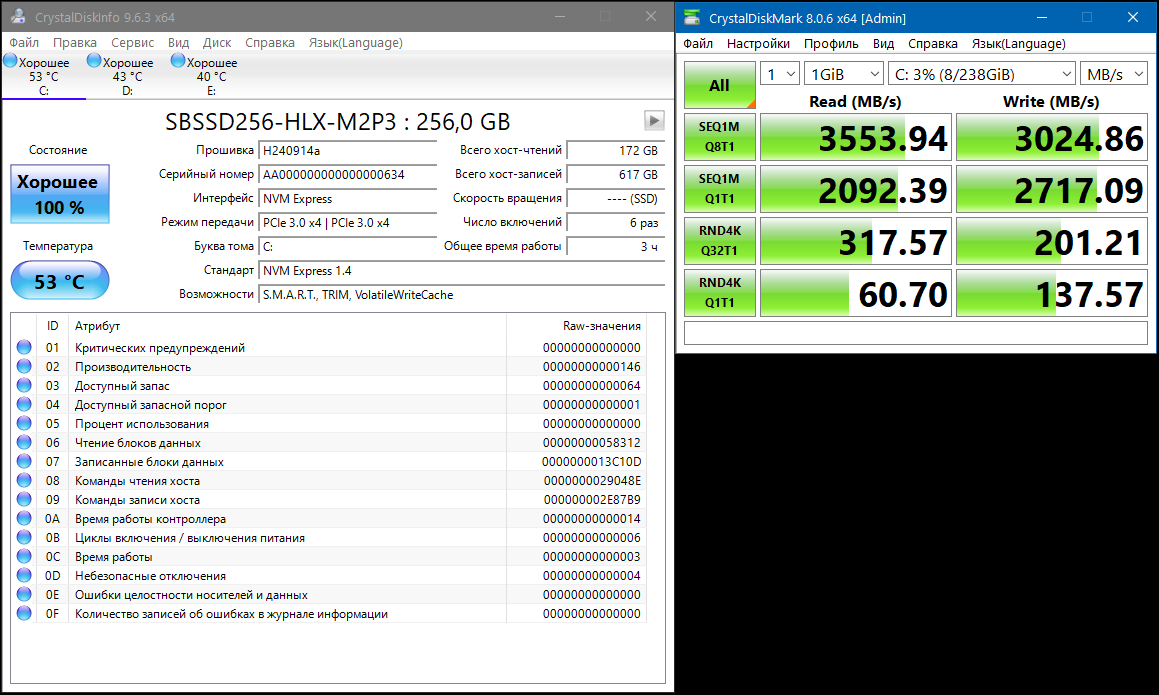Screen dimensions: 1159x695
Task: Open Файл menu in CrystalDiskMark
Action: pyautogui.click(x=698, y=44)
